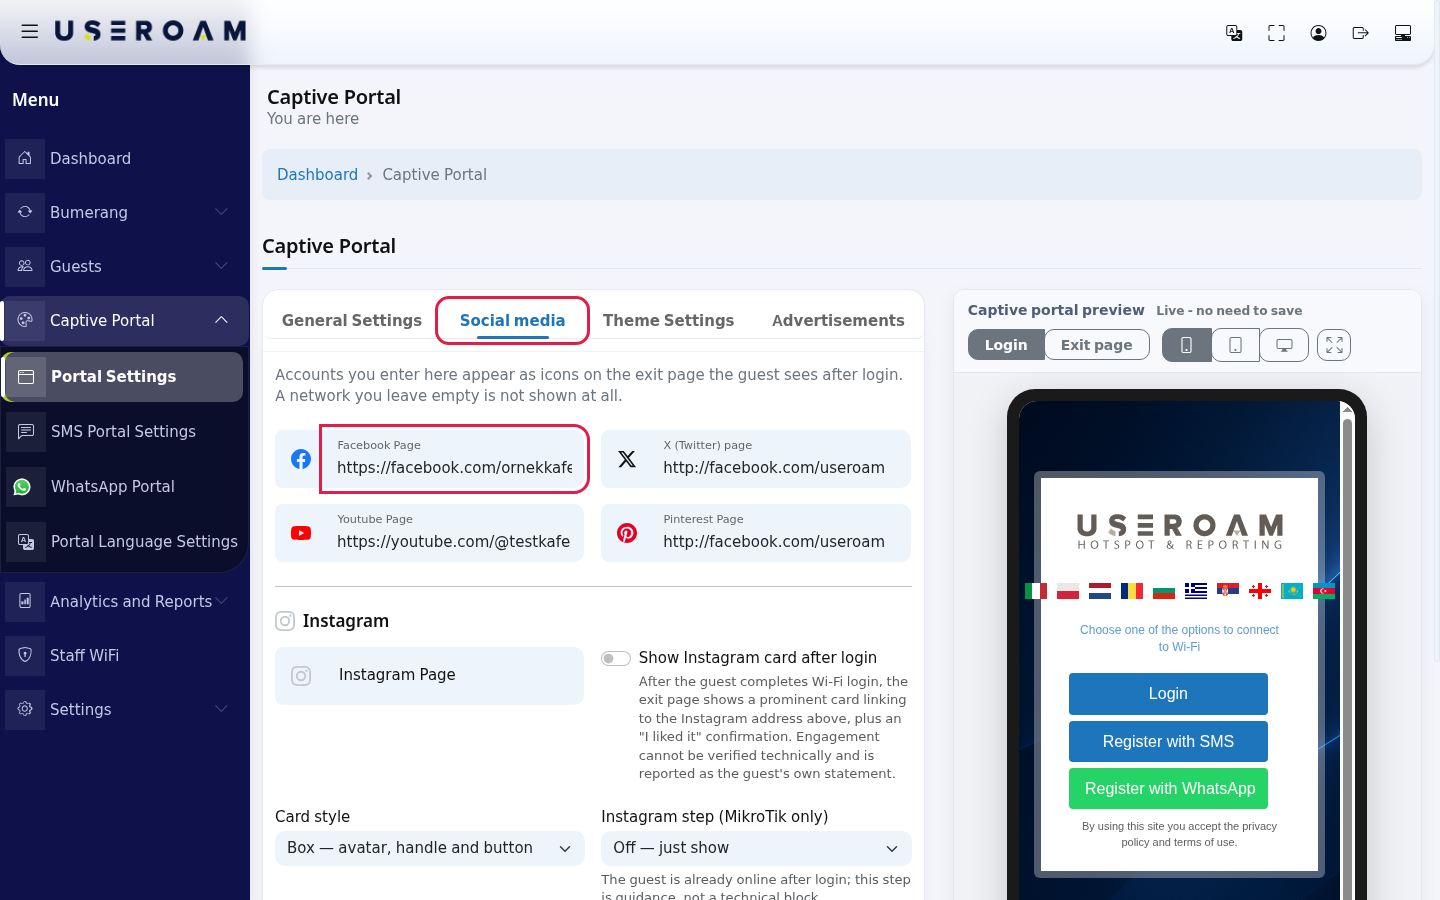Show the Exit page preview

(x=1097, y=345)
